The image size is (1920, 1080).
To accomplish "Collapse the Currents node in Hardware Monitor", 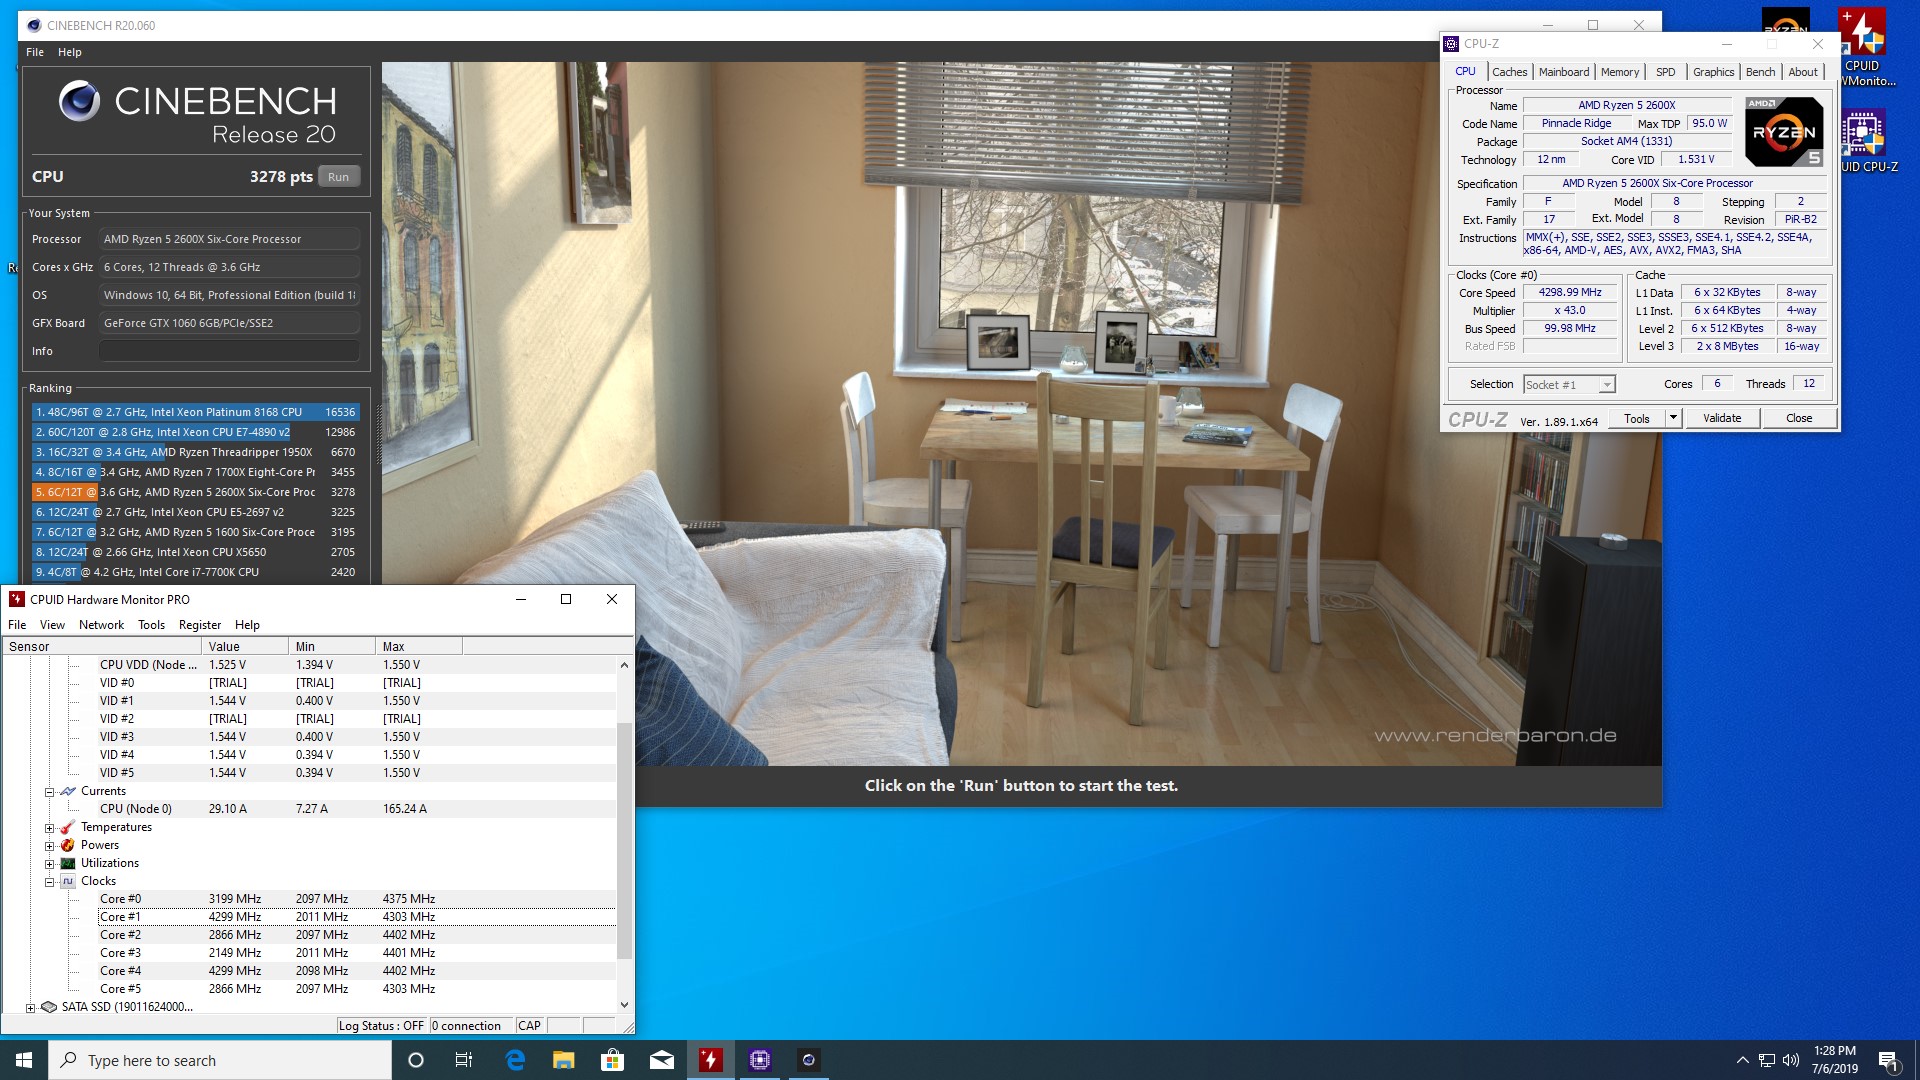I will coord(49,792).
